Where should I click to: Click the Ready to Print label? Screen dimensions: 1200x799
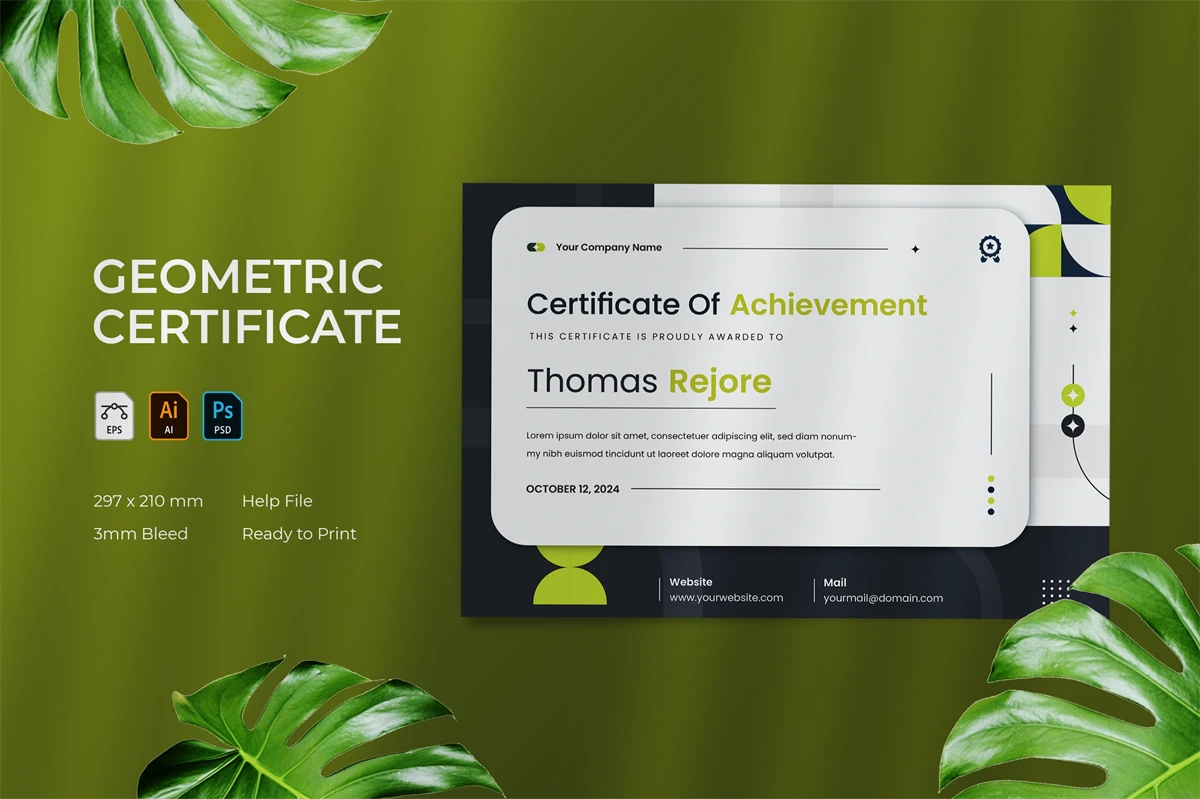pos(299,534)
